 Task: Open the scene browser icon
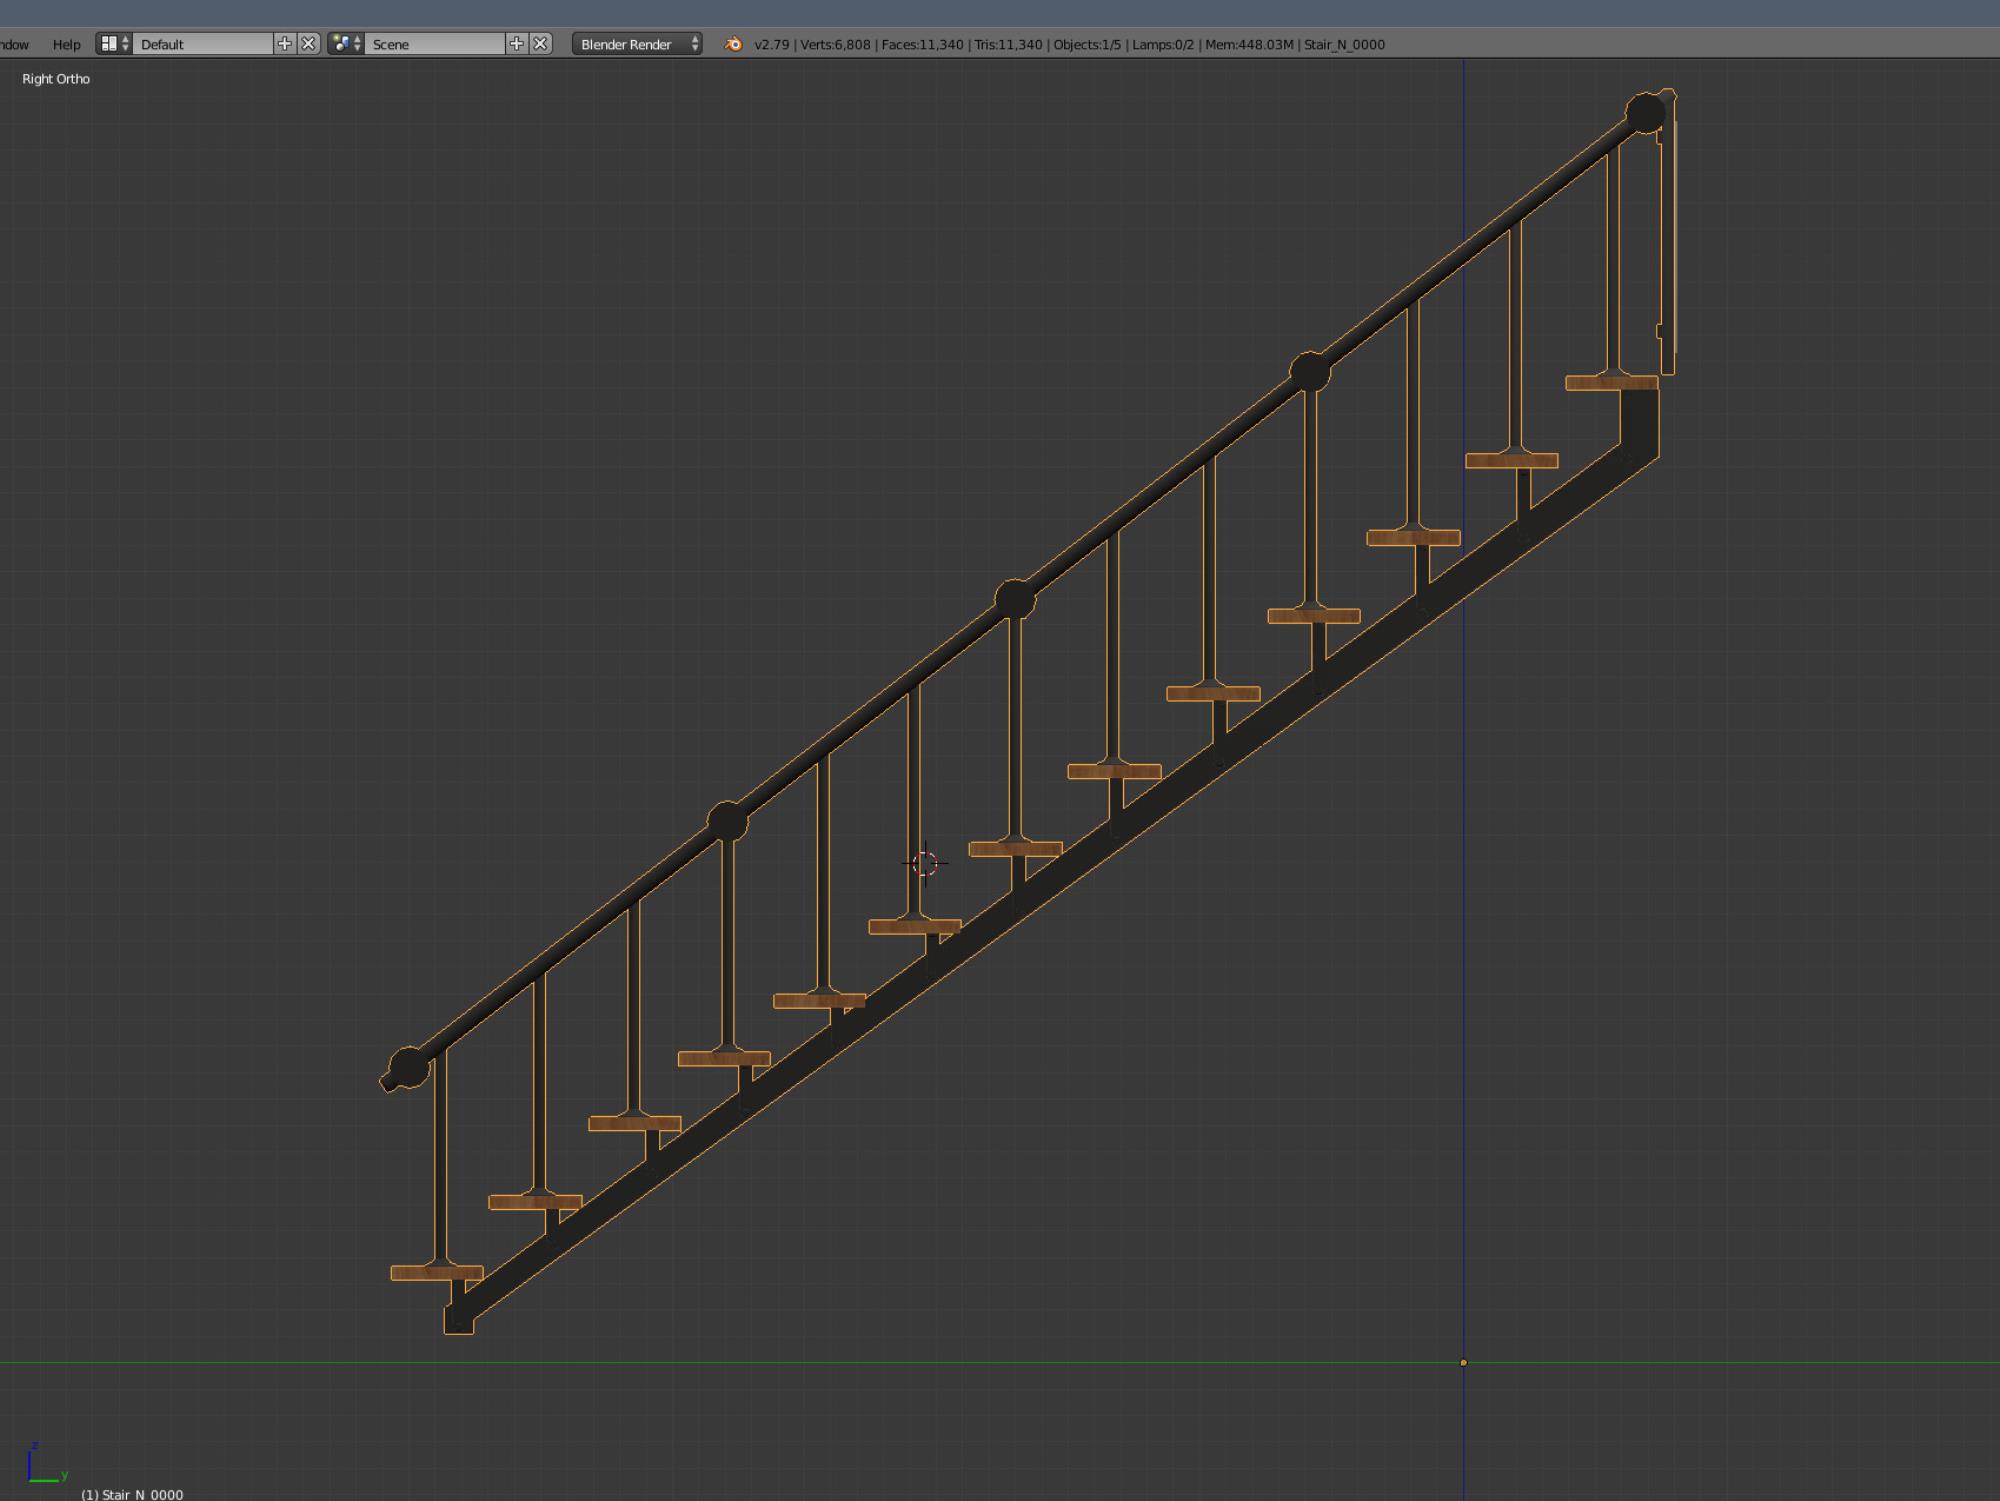pos(346,44)
